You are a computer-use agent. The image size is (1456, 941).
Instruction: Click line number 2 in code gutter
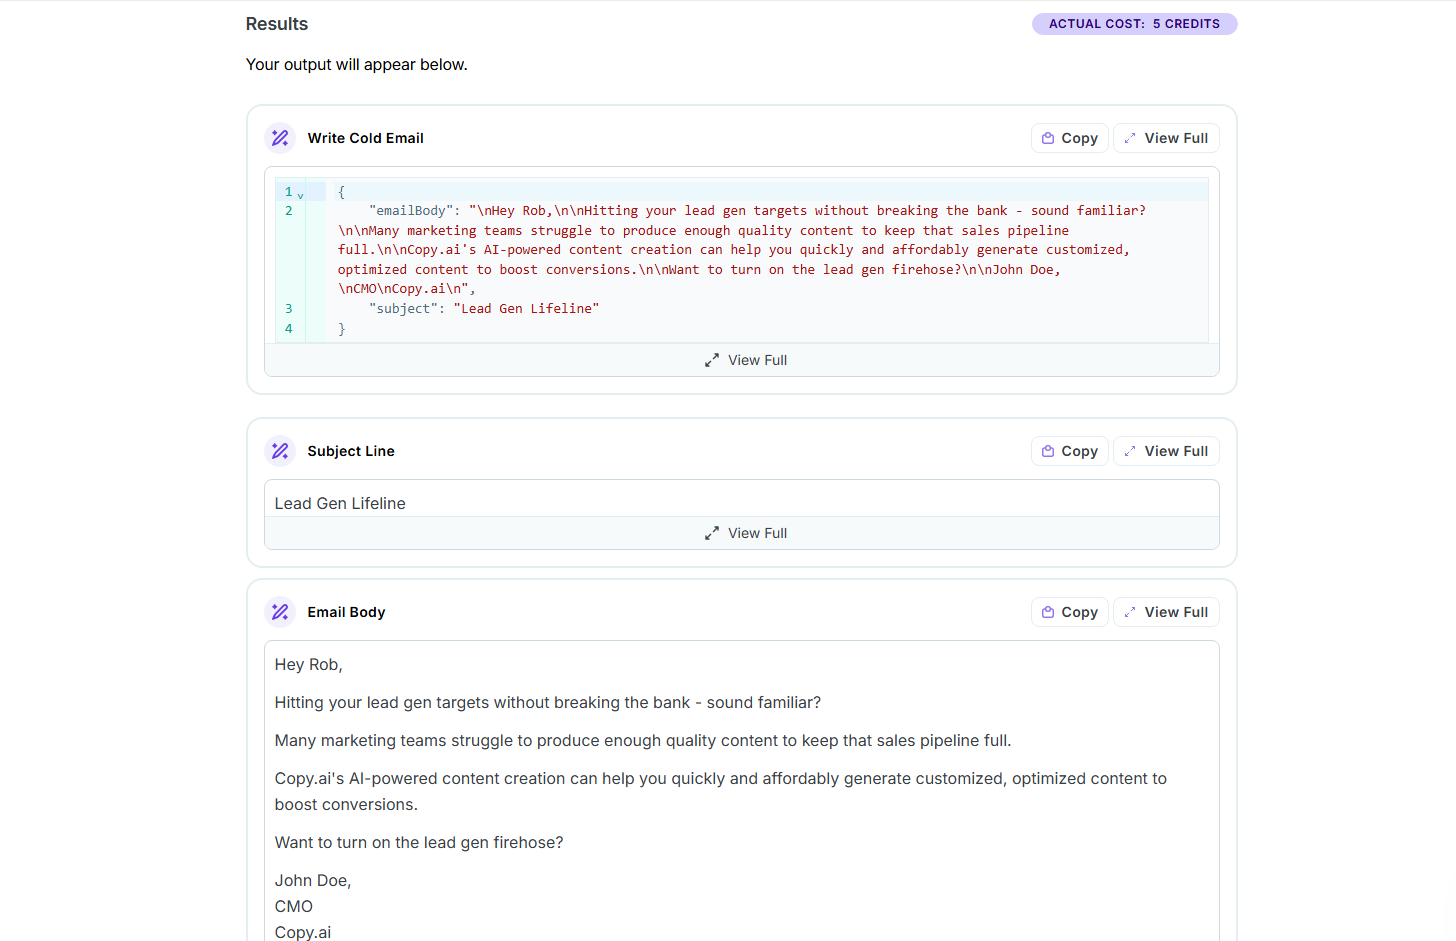pos(289,211)
